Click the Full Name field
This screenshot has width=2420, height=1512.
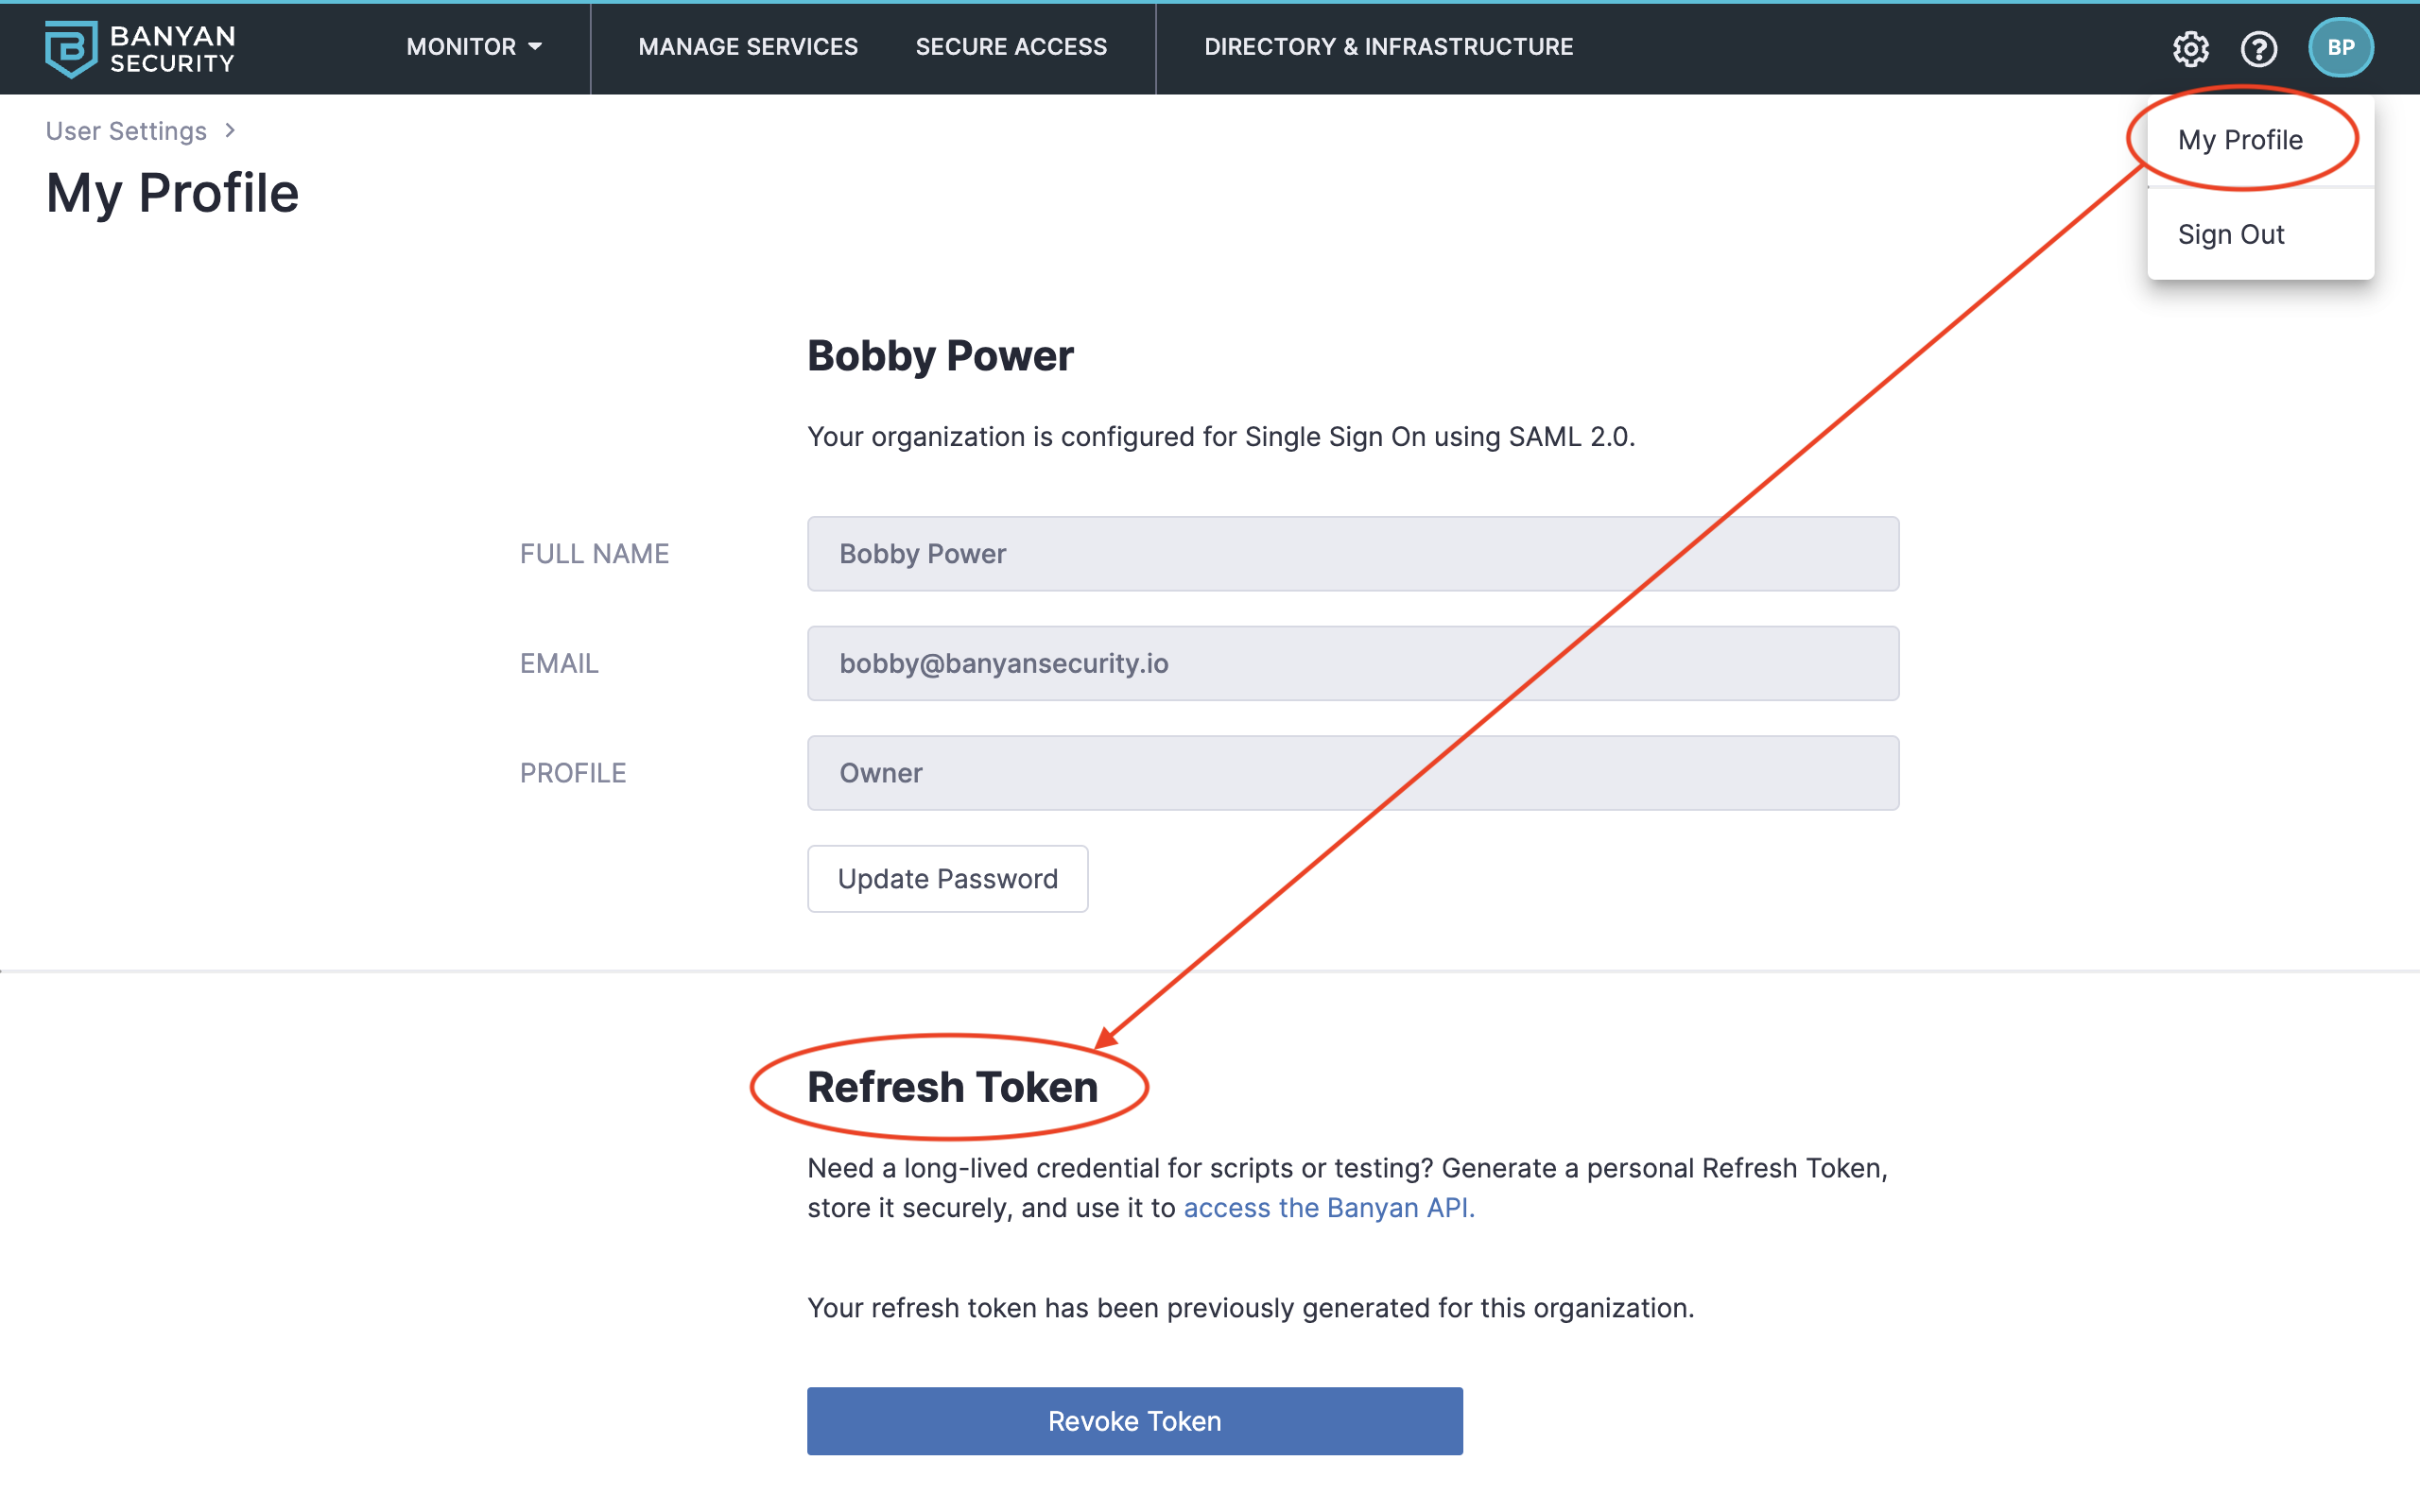(1352, 554)
